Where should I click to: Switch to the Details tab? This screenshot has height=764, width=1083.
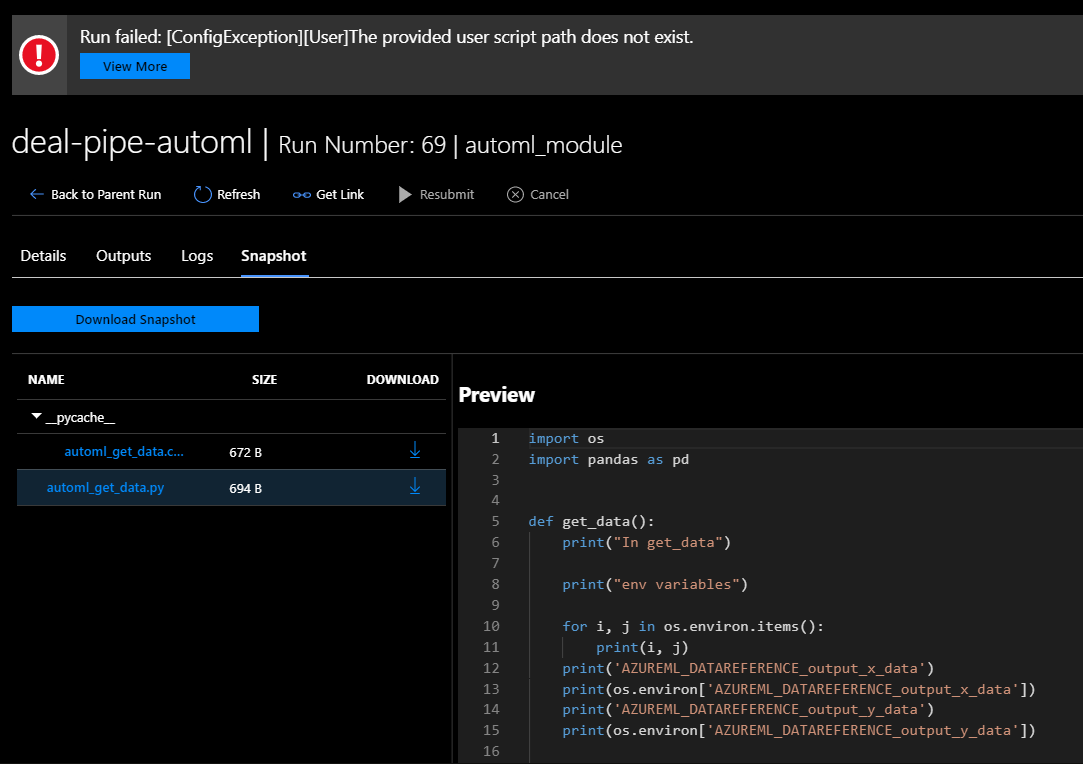coord(43,256)
